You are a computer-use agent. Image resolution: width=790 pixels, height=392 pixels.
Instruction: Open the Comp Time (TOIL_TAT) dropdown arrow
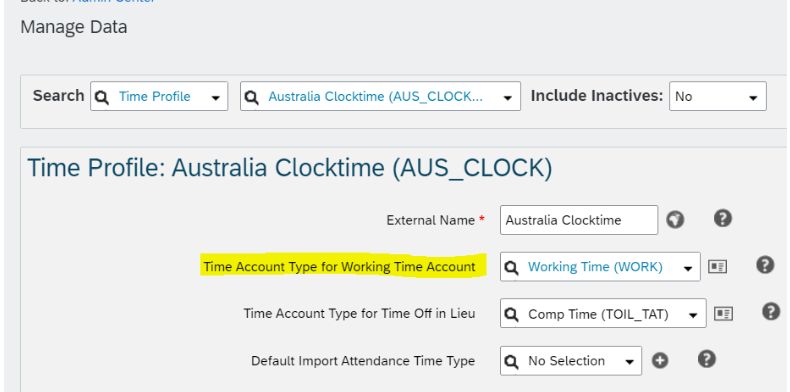pos(693,315)
